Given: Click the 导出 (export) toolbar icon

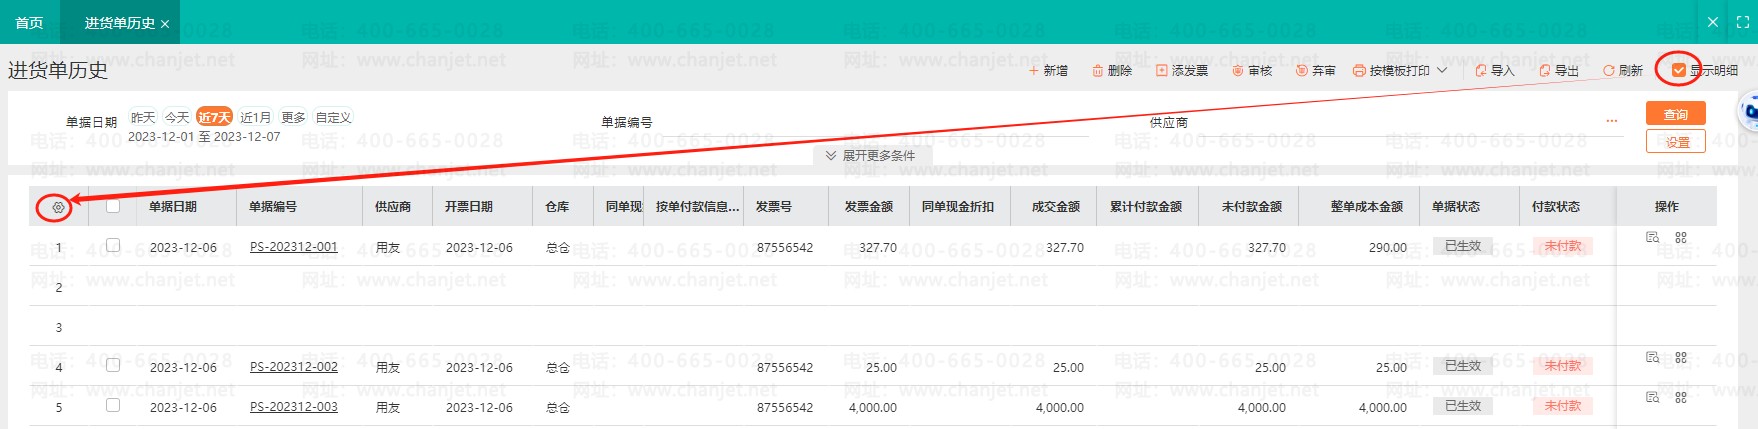Looking at the screenshot, I should coord(1545,71).
